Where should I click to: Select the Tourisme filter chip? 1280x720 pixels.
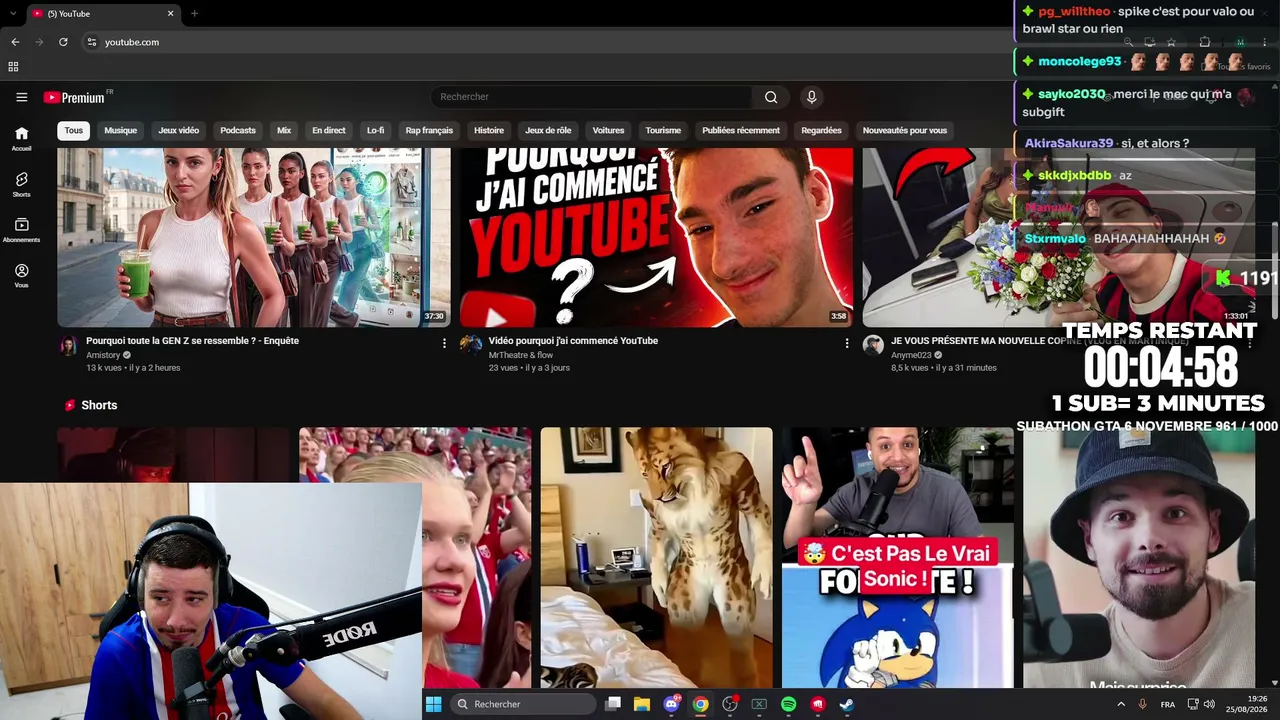[x=663, y=130]
